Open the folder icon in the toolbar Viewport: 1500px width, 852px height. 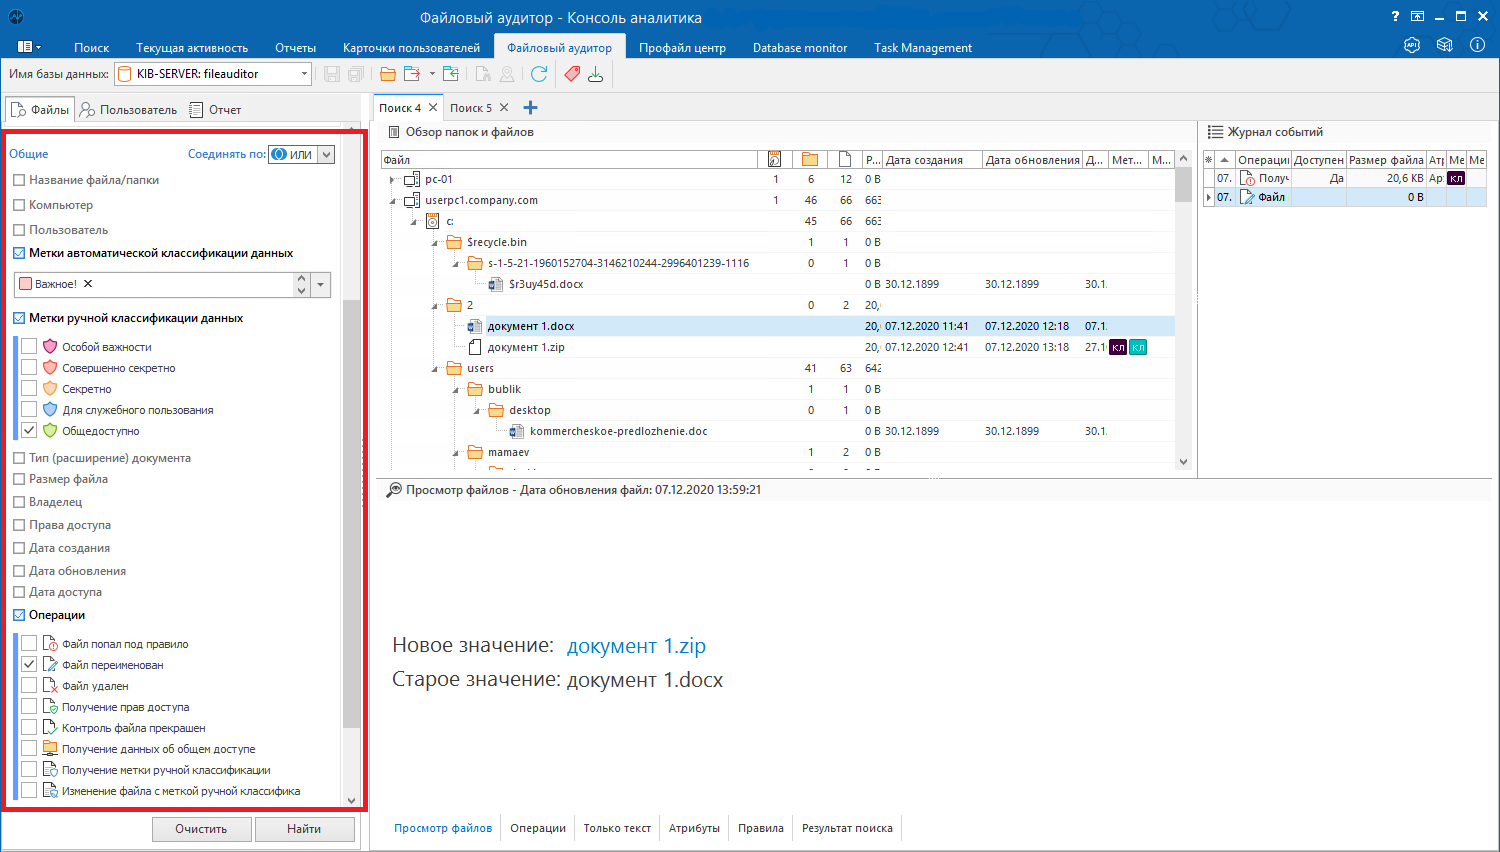[388, 74]
